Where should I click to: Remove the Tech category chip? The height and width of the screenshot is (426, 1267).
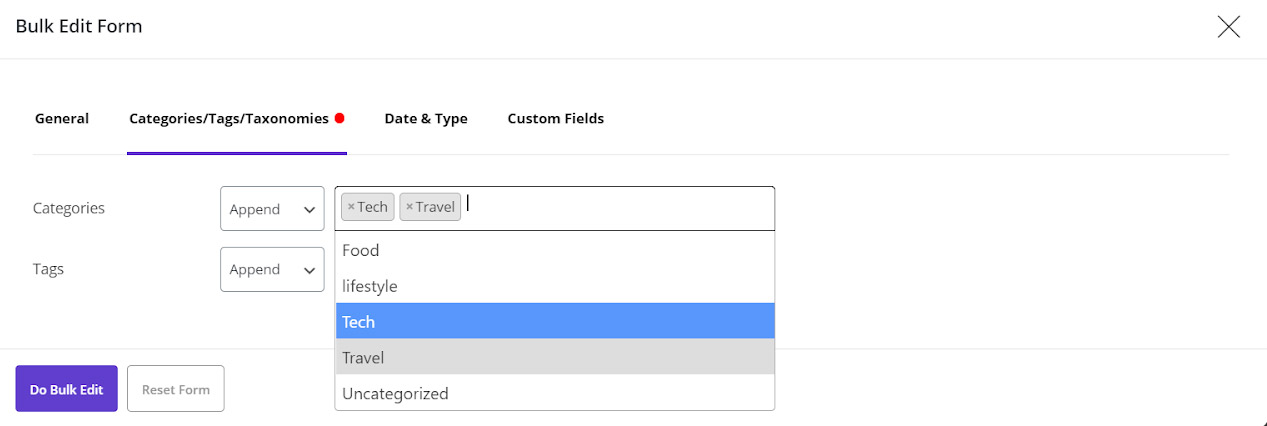tap(351, 207)
